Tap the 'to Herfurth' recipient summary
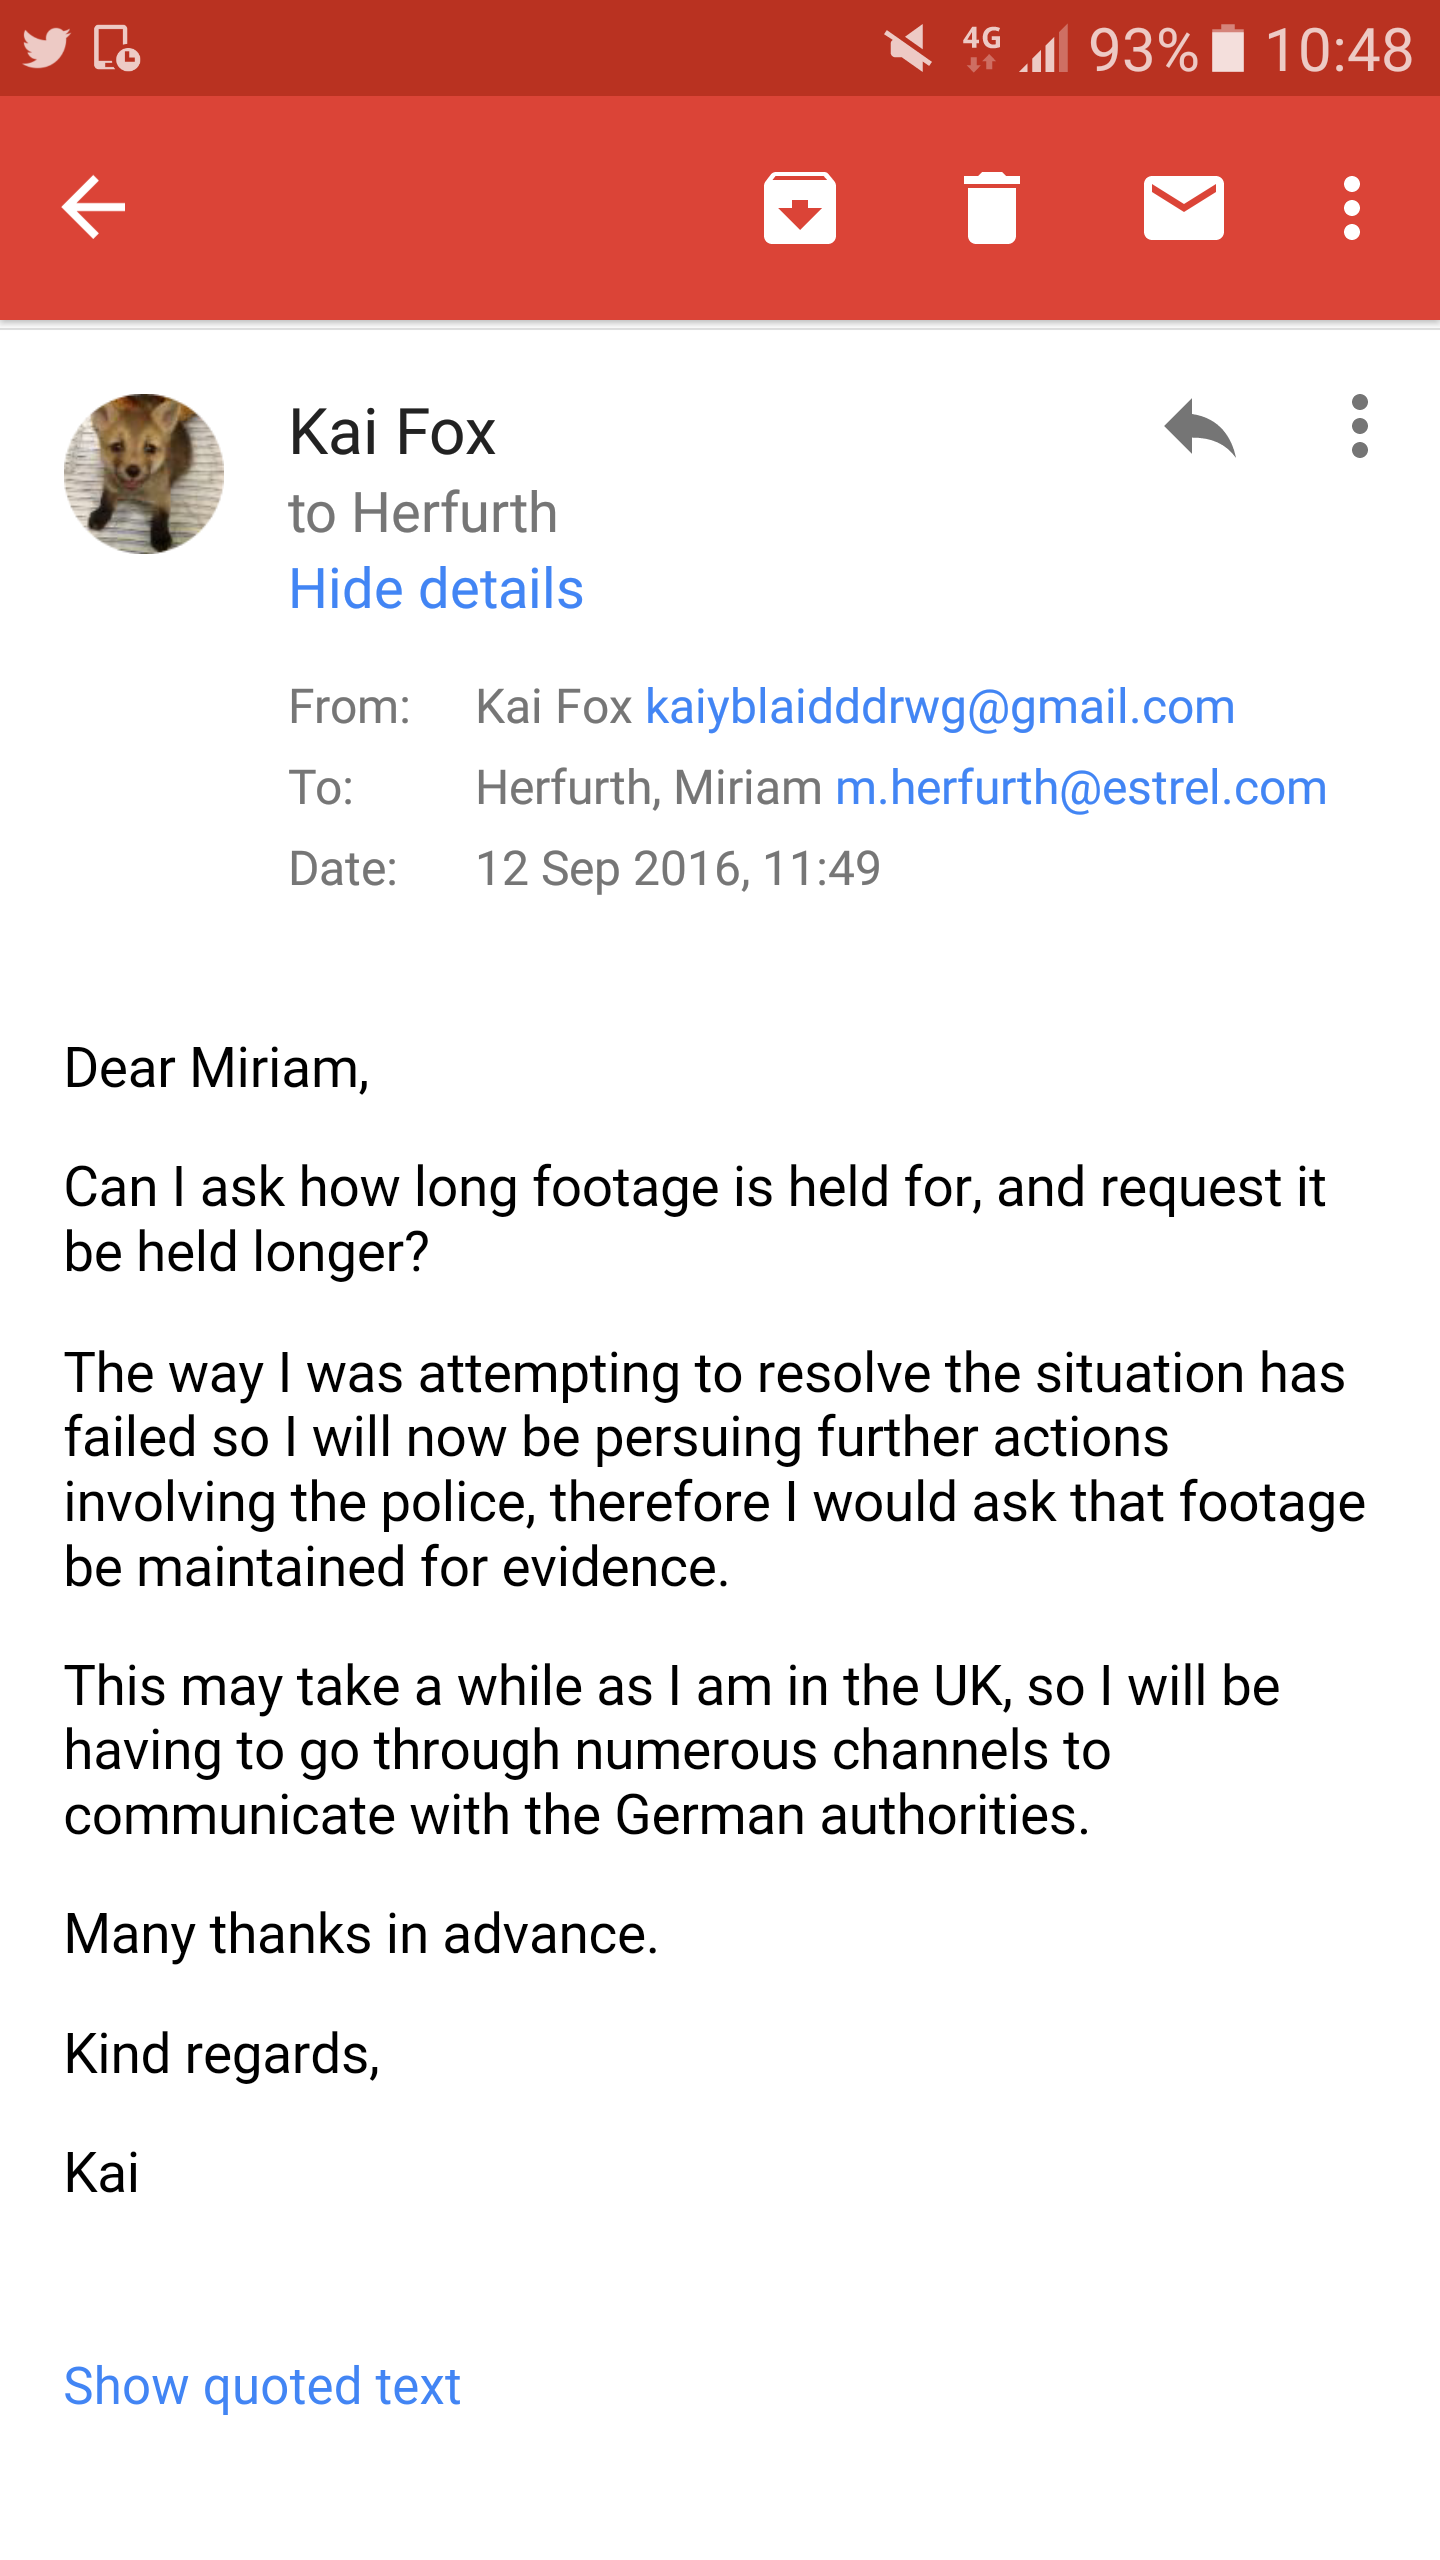1440x2560 pixels. coord(422,513)
